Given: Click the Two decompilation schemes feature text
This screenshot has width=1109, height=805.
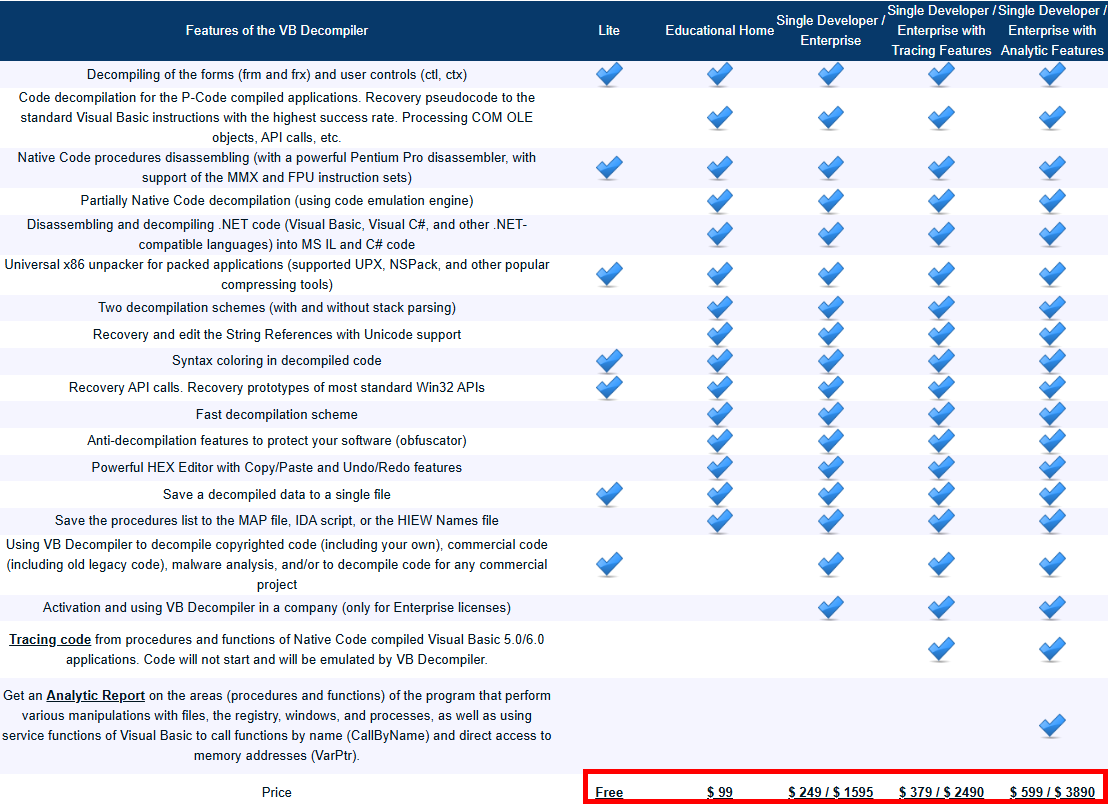Looking at the screenshot, I should point(277,308).
